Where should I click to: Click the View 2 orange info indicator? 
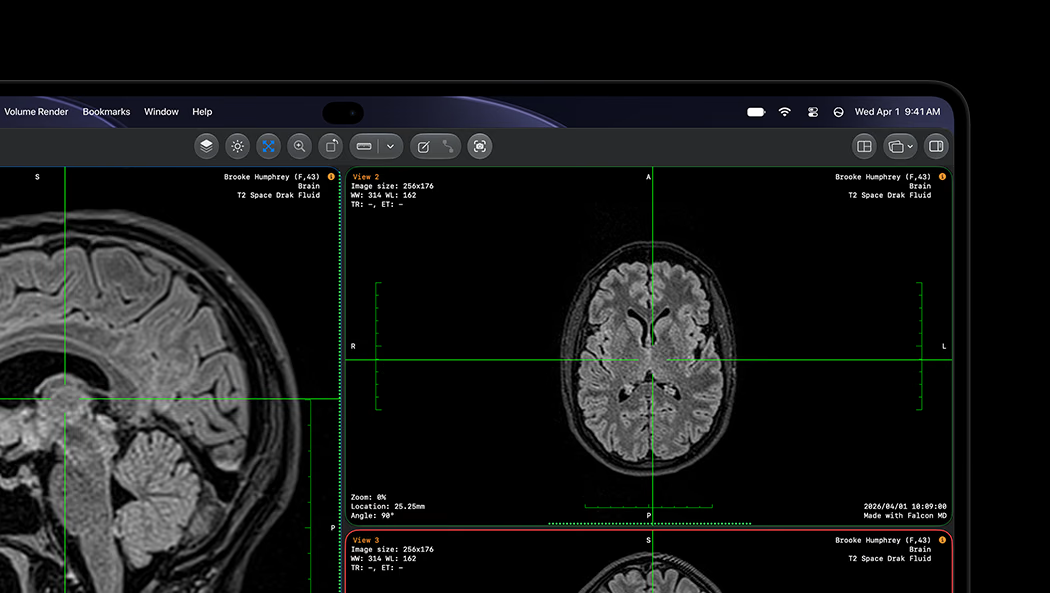[x=942, y=177]
